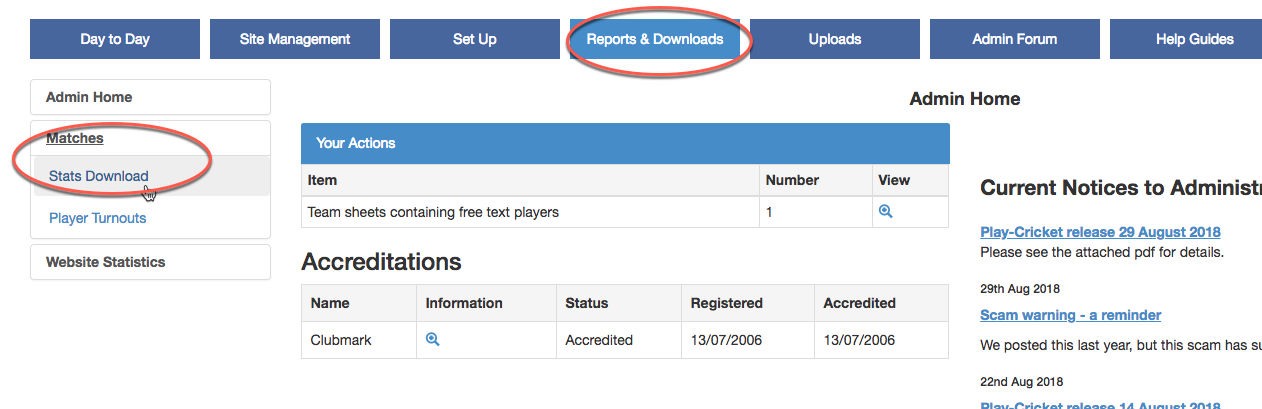The height and width of the screenshot is (409, 1262).
Task: Open the Site Management tab
Action: point(295,39)
